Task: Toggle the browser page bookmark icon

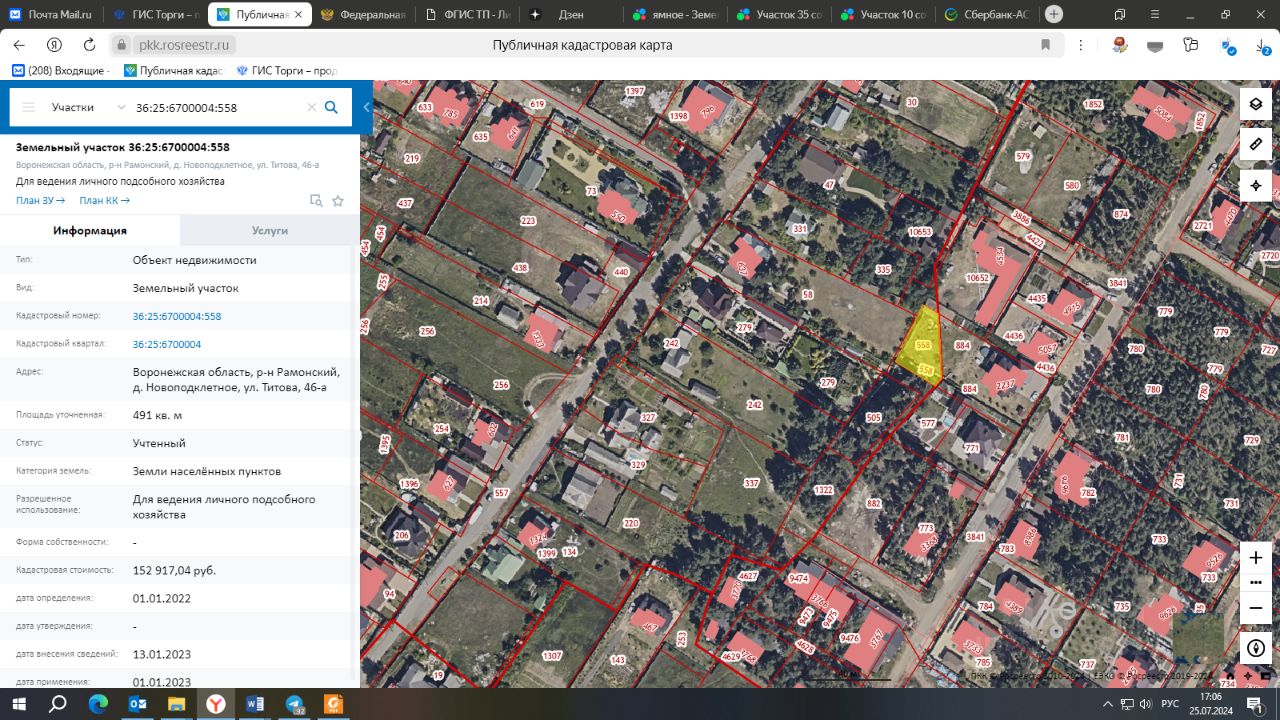Action: 1045,45
